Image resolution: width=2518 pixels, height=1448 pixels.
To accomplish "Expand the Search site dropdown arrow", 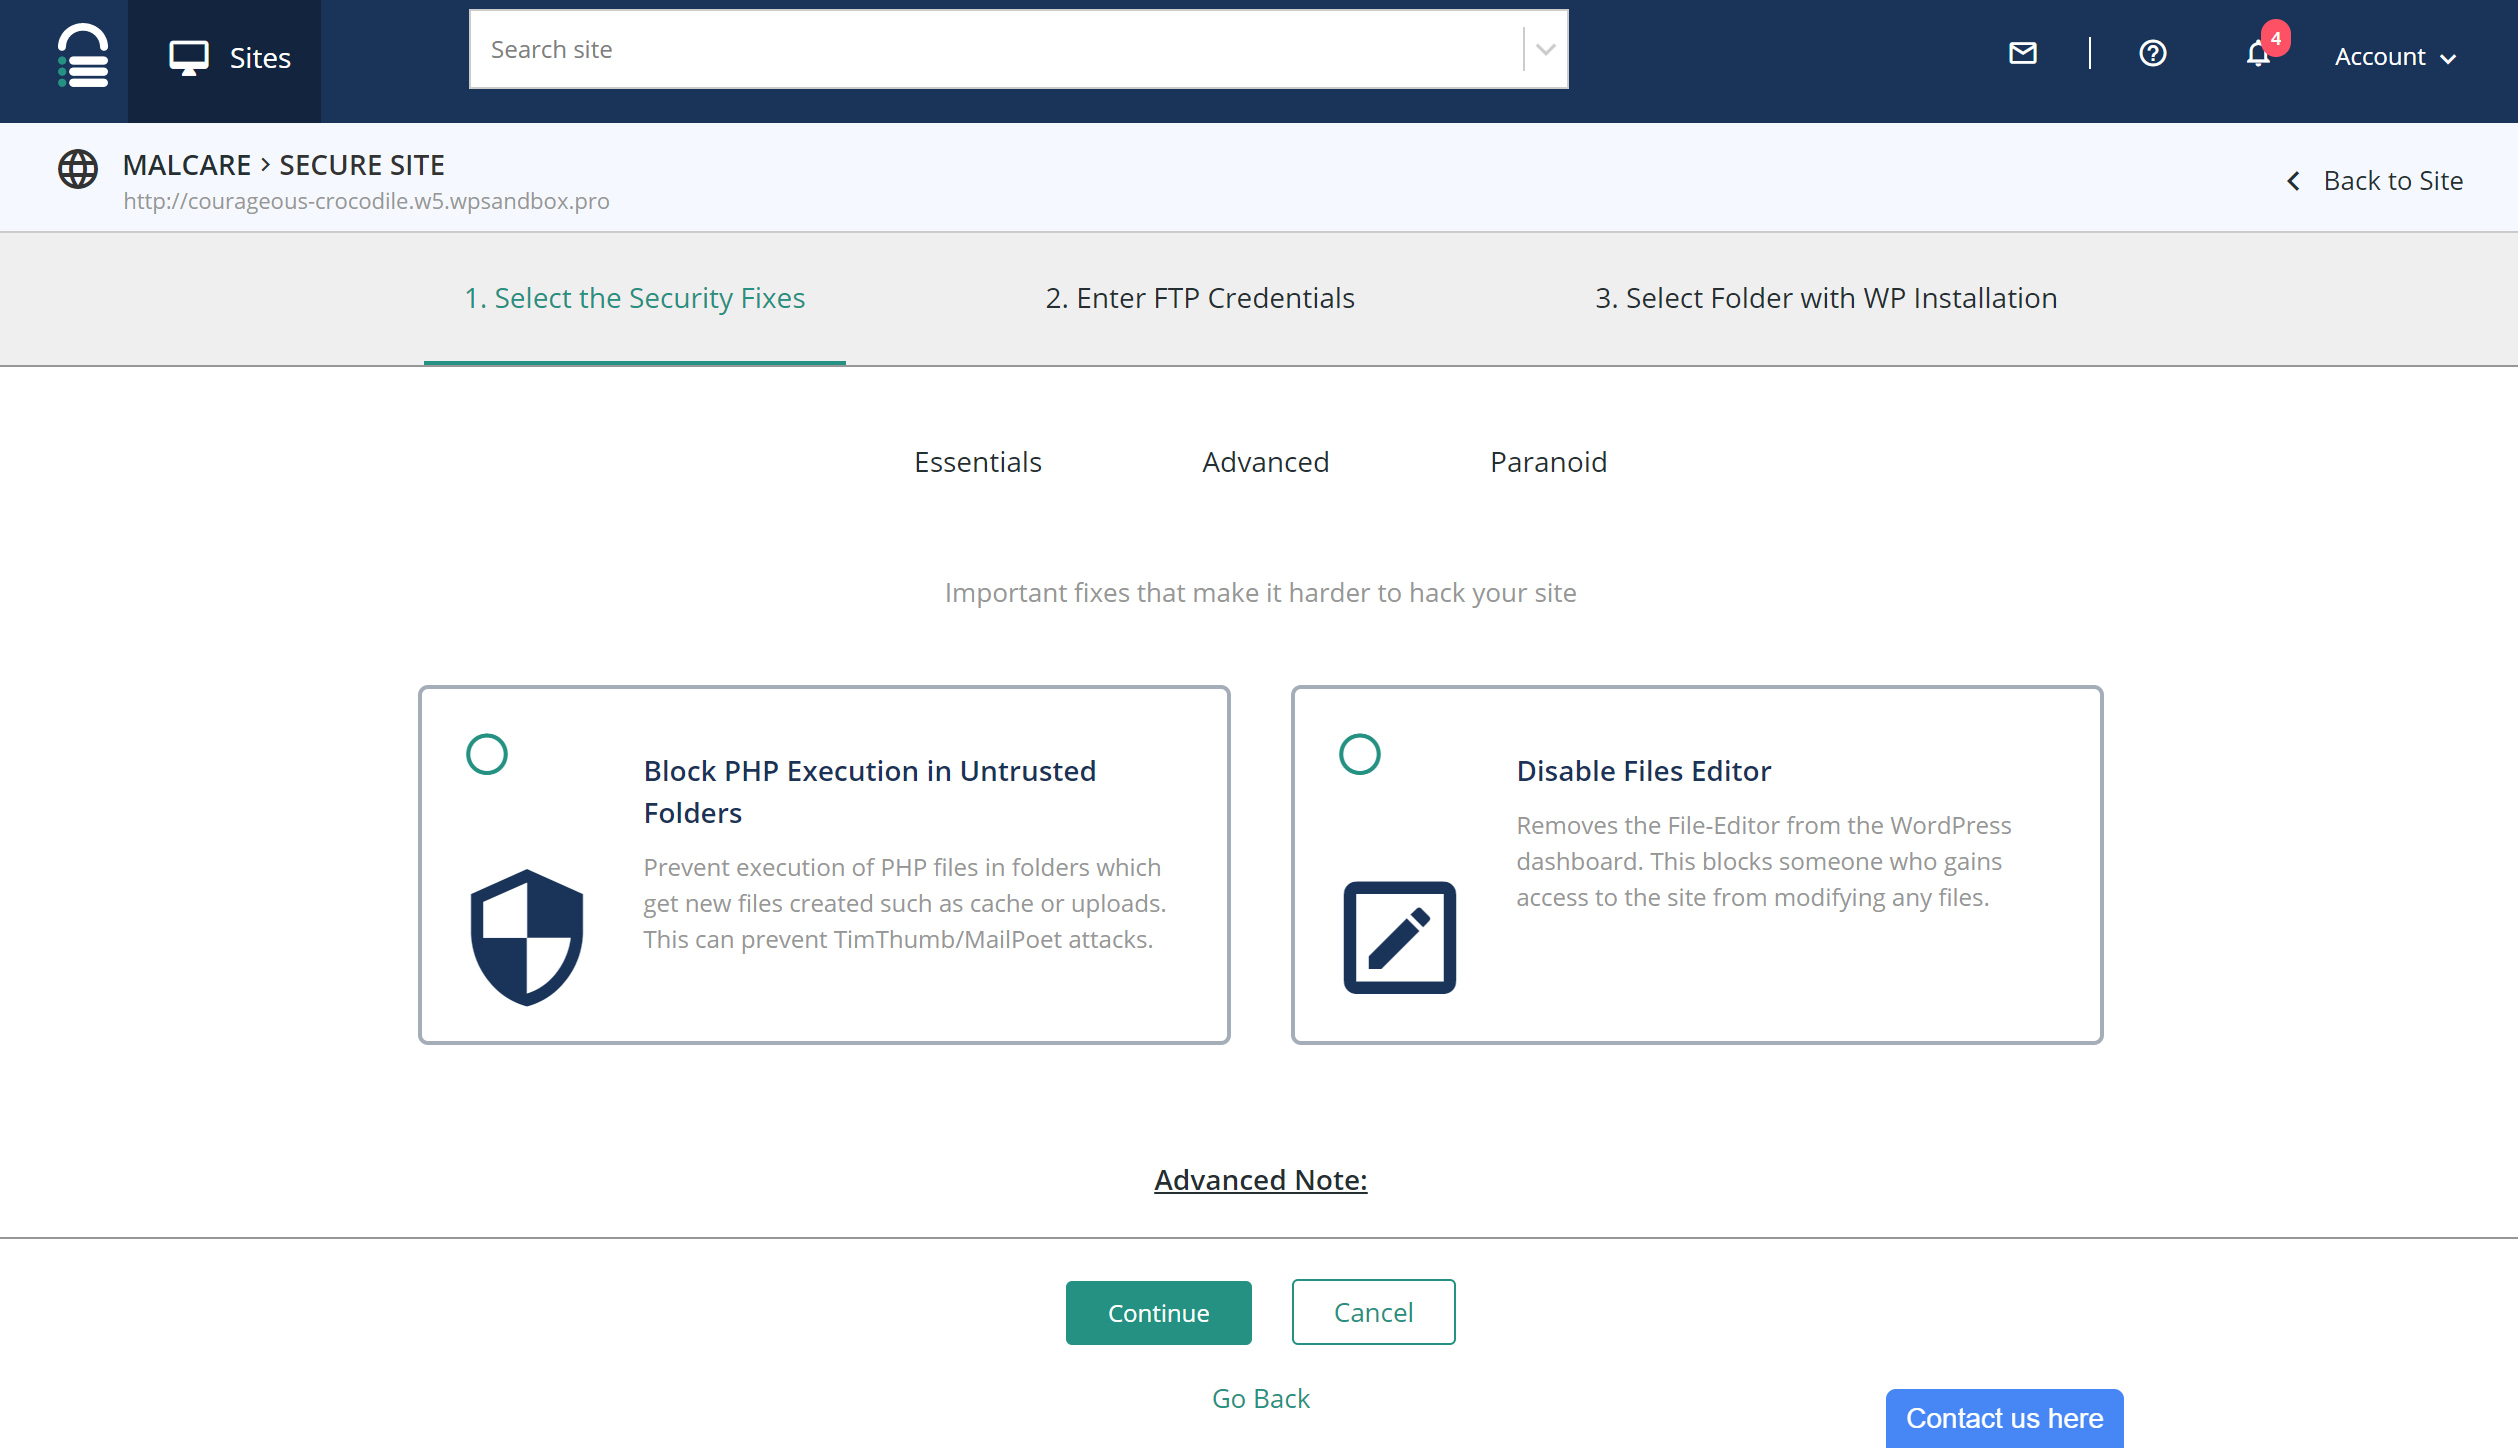I will tap(1545, 50).
